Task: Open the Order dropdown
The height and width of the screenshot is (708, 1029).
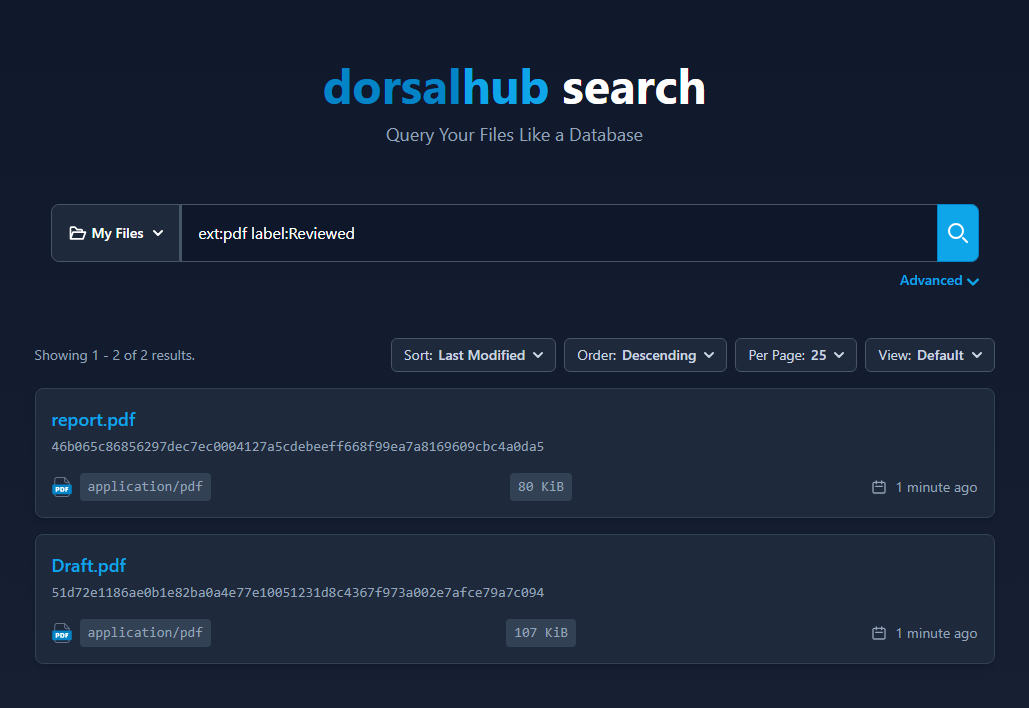Action: tap(644, 355)
